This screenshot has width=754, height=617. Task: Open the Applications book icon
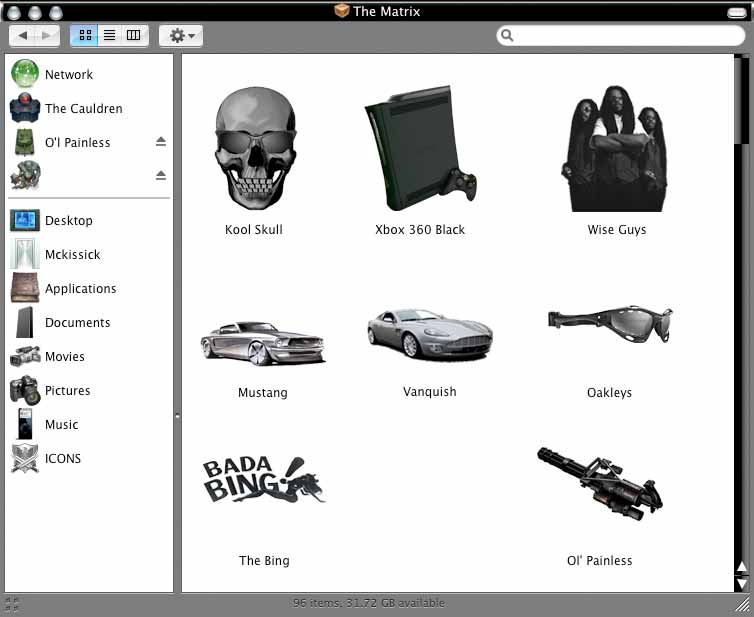(25, 288)
